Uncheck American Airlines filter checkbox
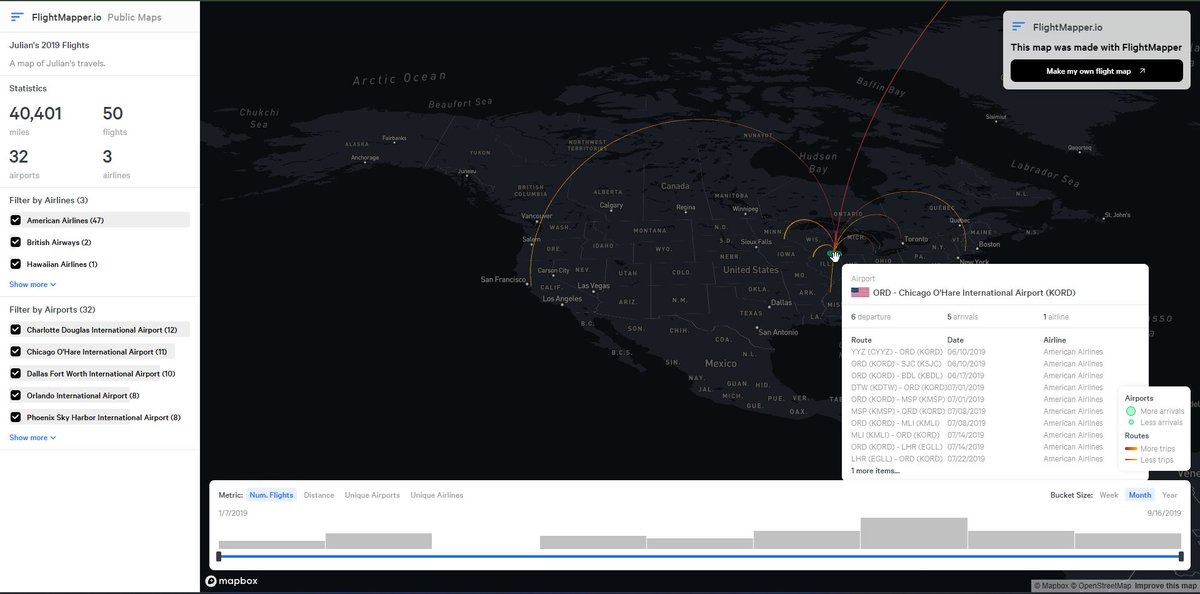The height and width of the screenshot is (594, 1200). (x=15, y=220)
